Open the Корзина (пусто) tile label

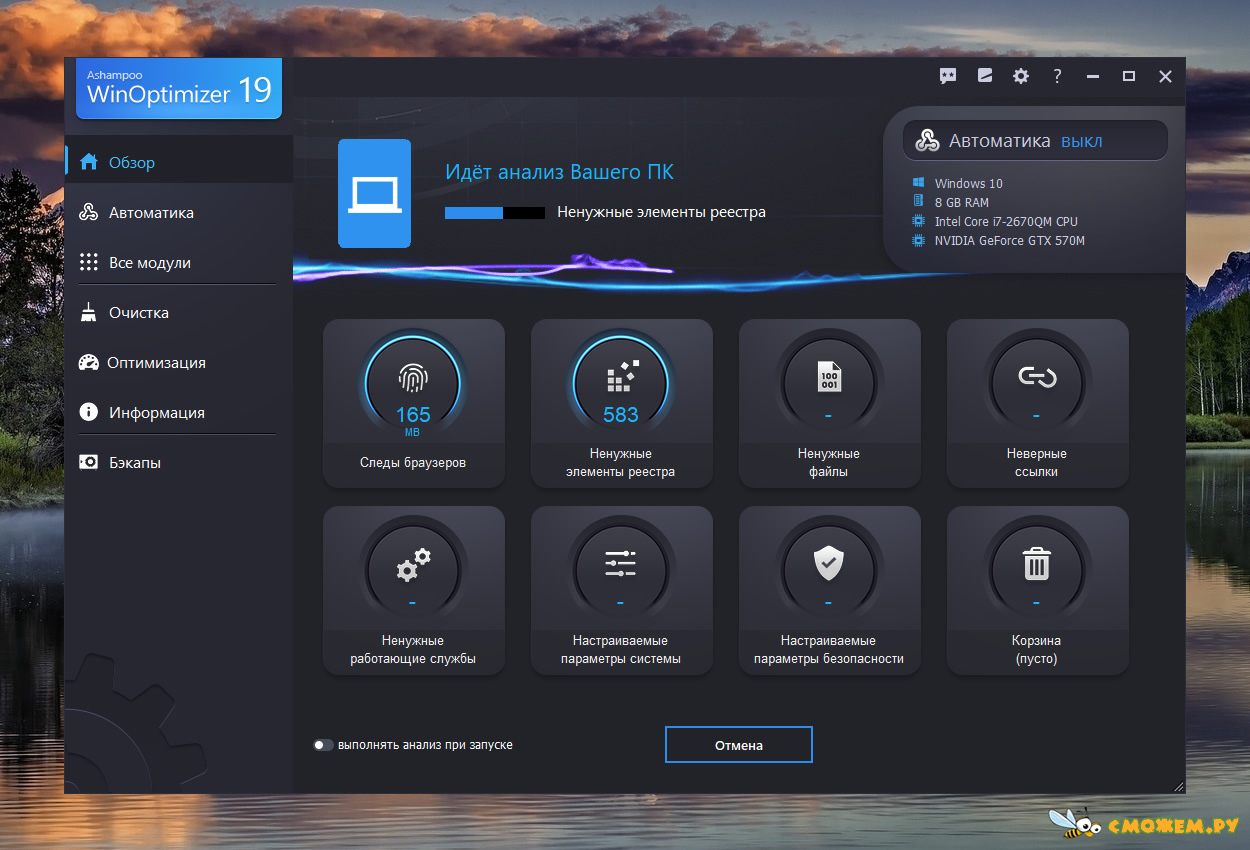1037,650
